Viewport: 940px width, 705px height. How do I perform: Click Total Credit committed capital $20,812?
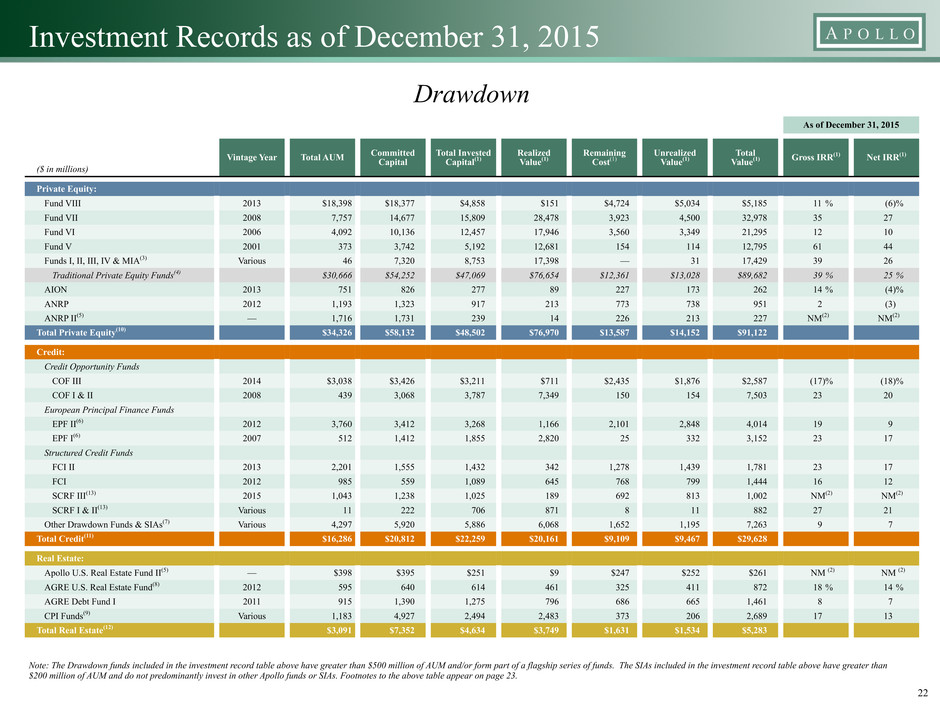click(x=399, y=539)
